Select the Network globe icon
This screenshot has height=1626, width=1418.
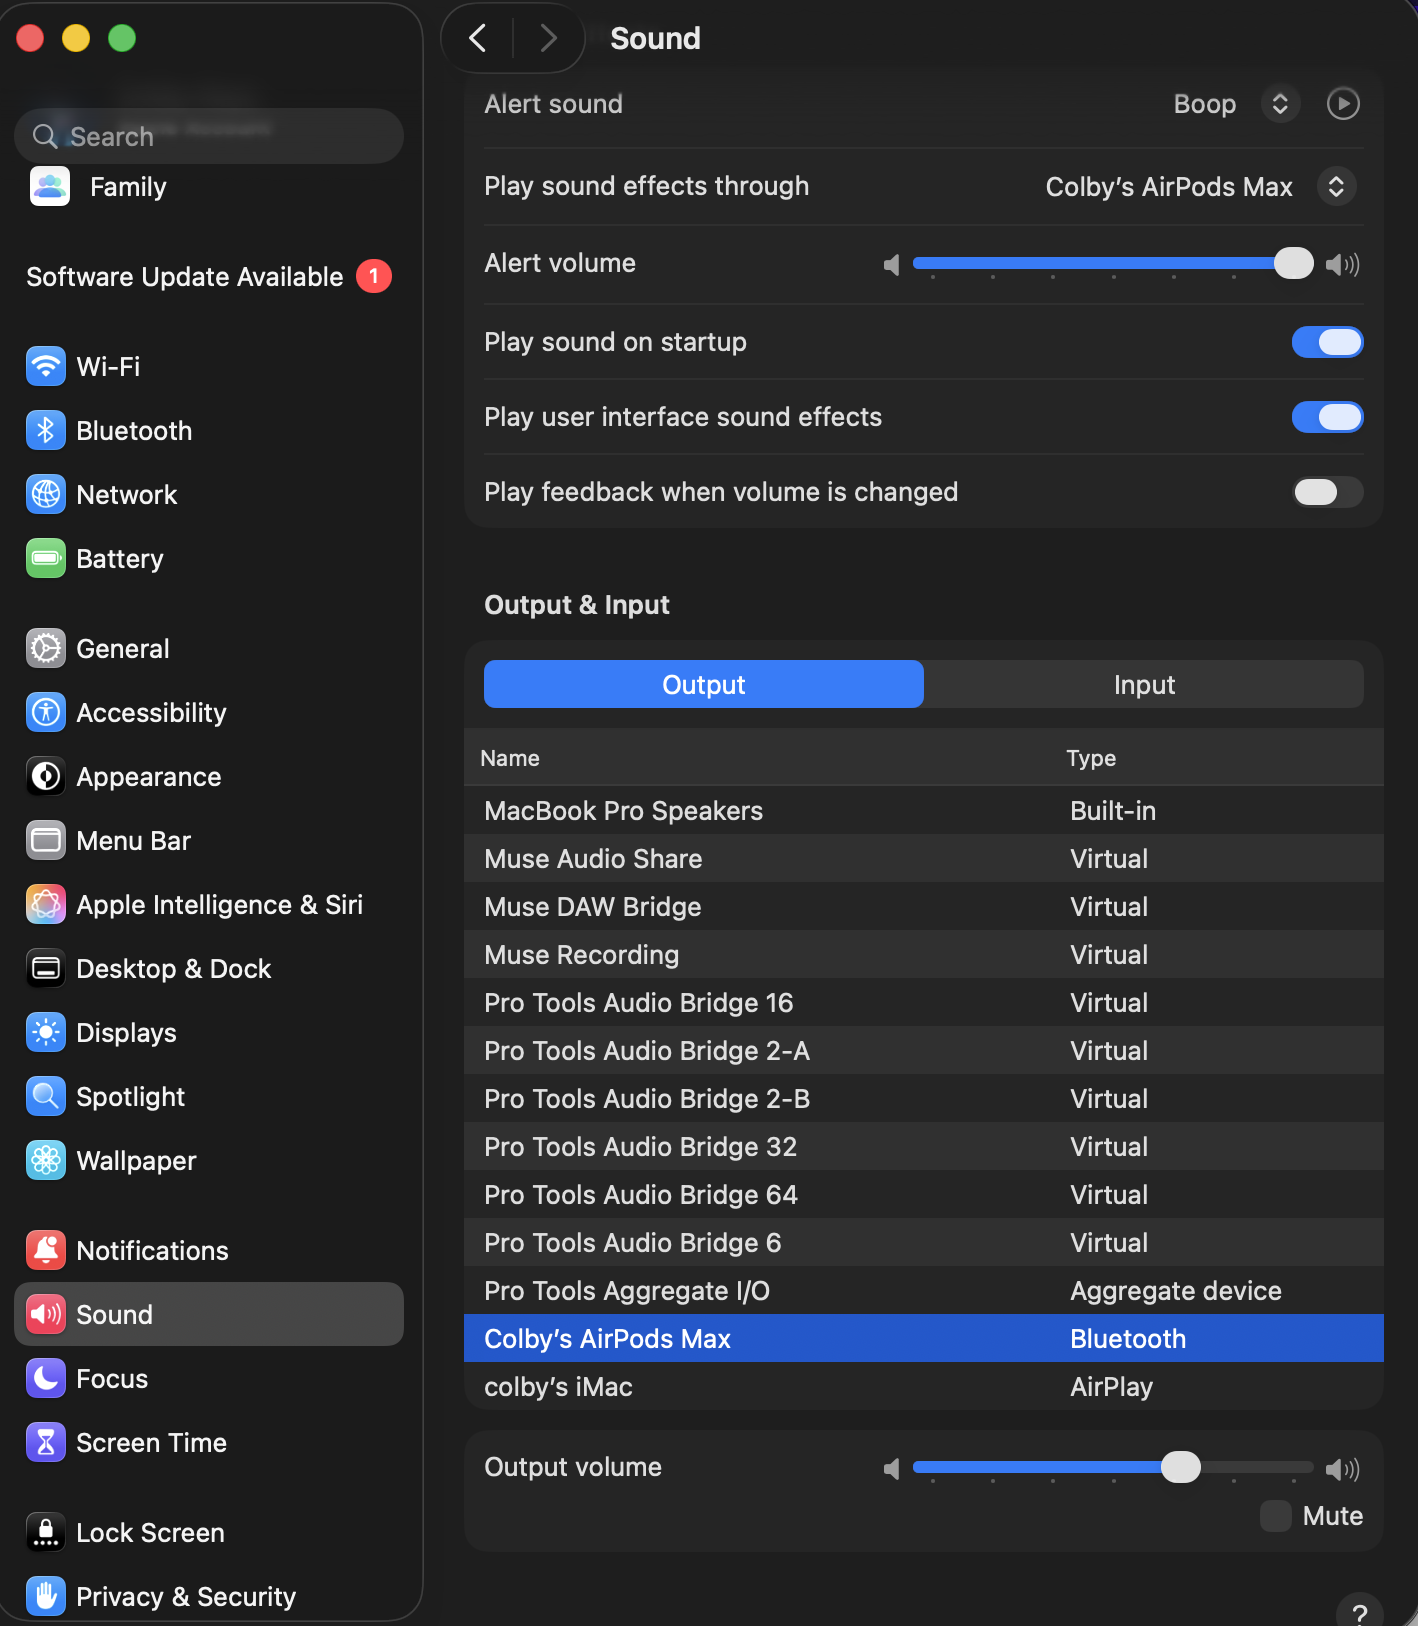(46, 494)
